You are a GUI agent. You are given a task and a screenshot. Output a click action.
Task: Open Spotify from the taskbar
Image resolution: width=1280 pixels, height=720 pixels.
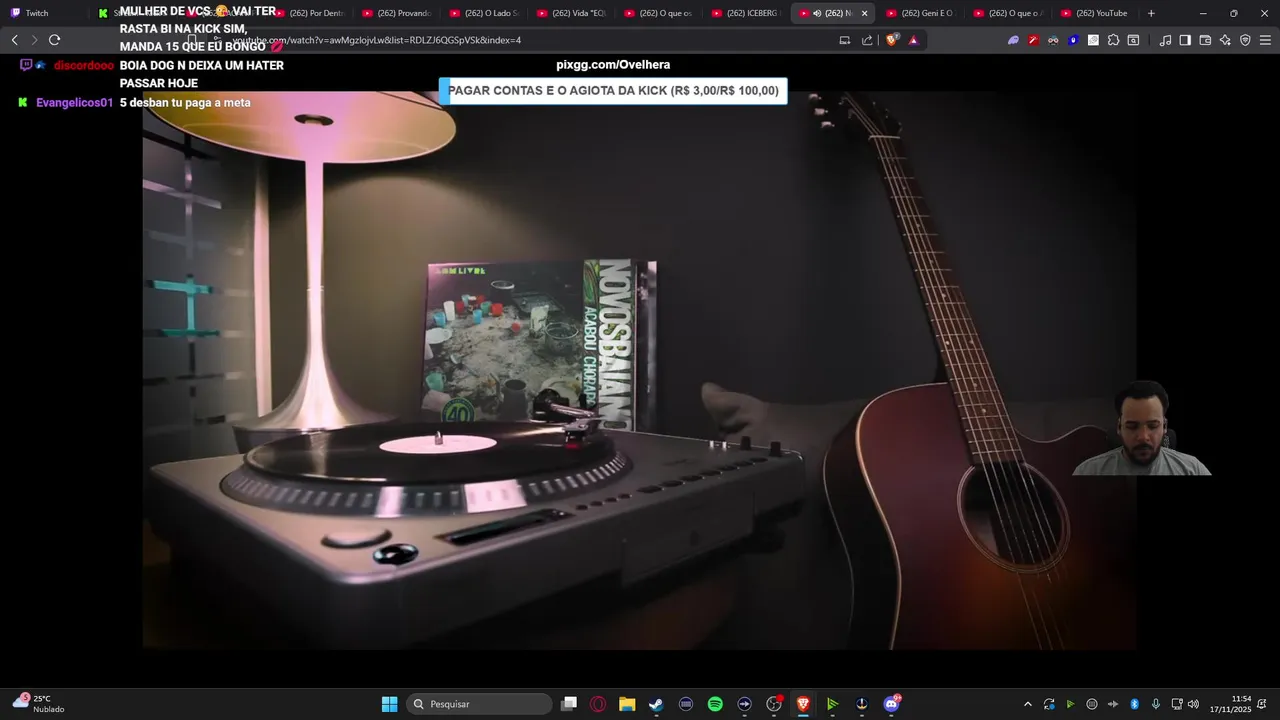tap(715, 704)
